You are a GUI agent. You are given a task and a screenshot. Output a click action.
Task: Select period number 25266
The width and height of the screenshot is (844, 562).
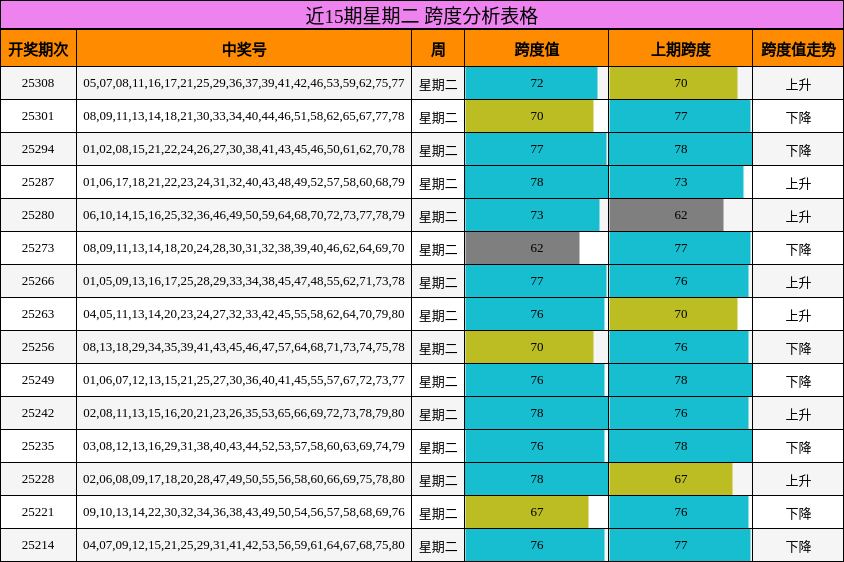38,281
